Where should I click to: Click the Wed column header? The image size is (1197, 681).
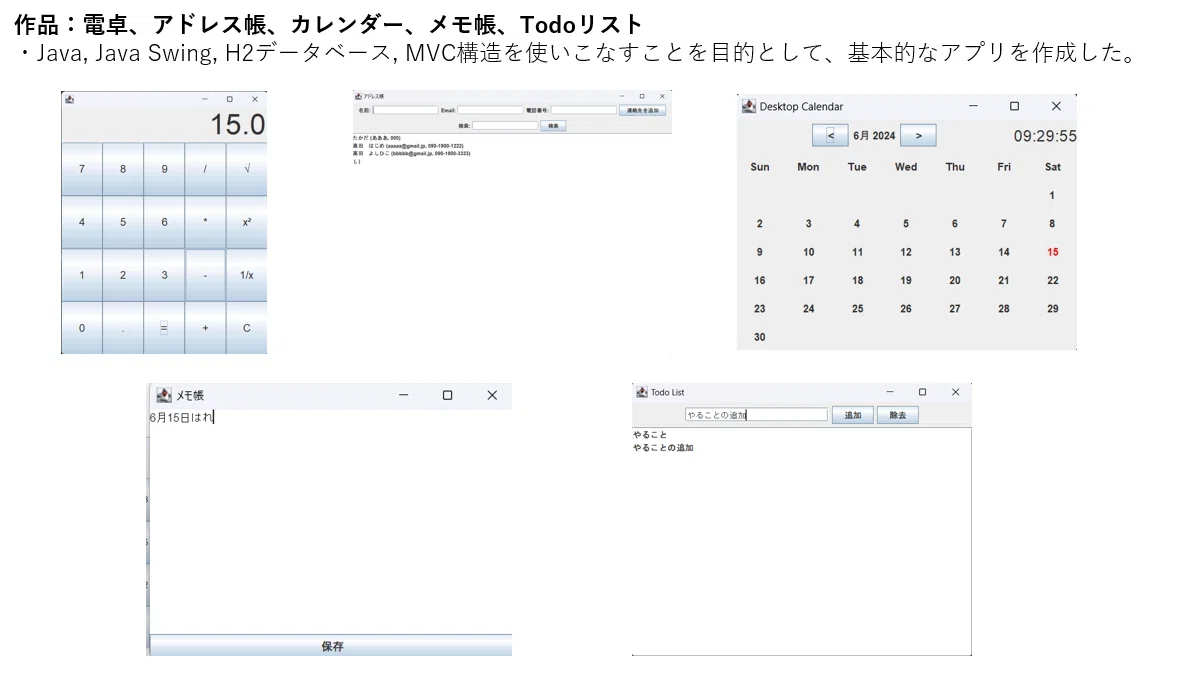pos(906,166)
